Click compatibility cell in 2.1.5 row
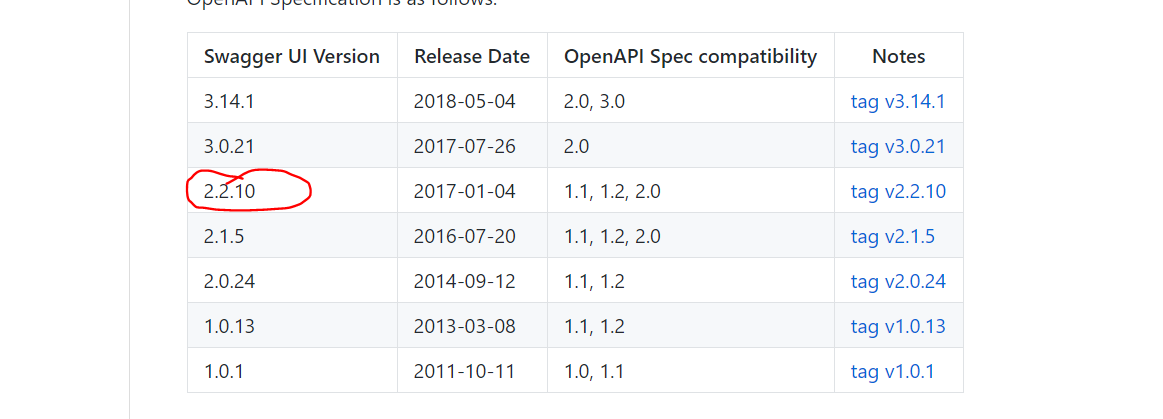The height and width of the screenshot is (419, 1163). pos(691,237)
